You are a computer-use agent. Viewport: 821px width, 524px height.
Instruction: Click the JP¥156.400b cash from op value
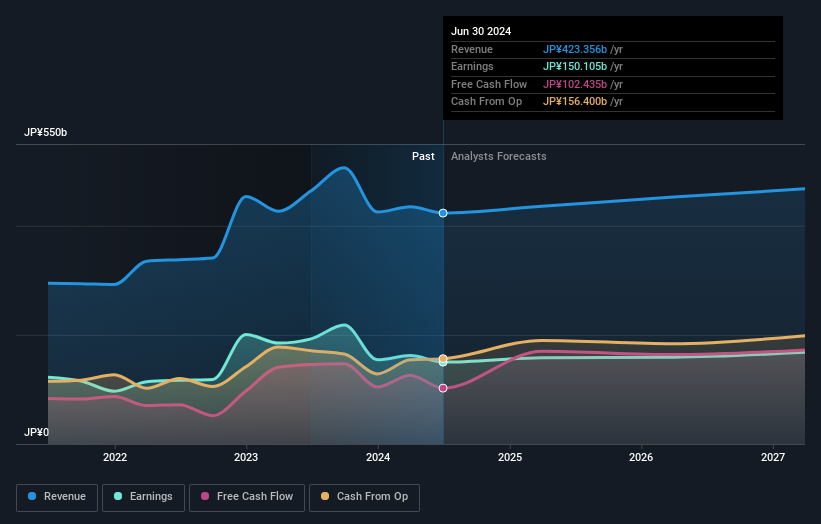[575, 102]
